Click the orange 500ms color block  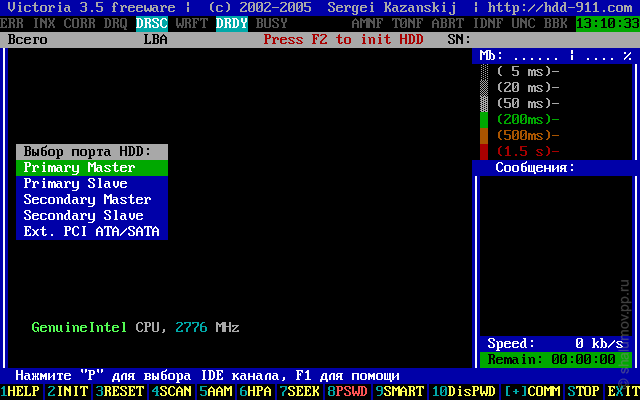click(x=484, y=136)
